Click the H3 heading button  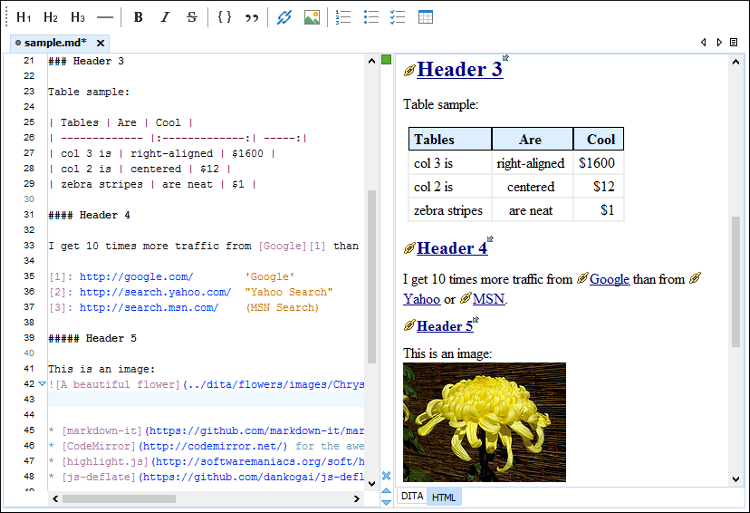click(77, 17)
